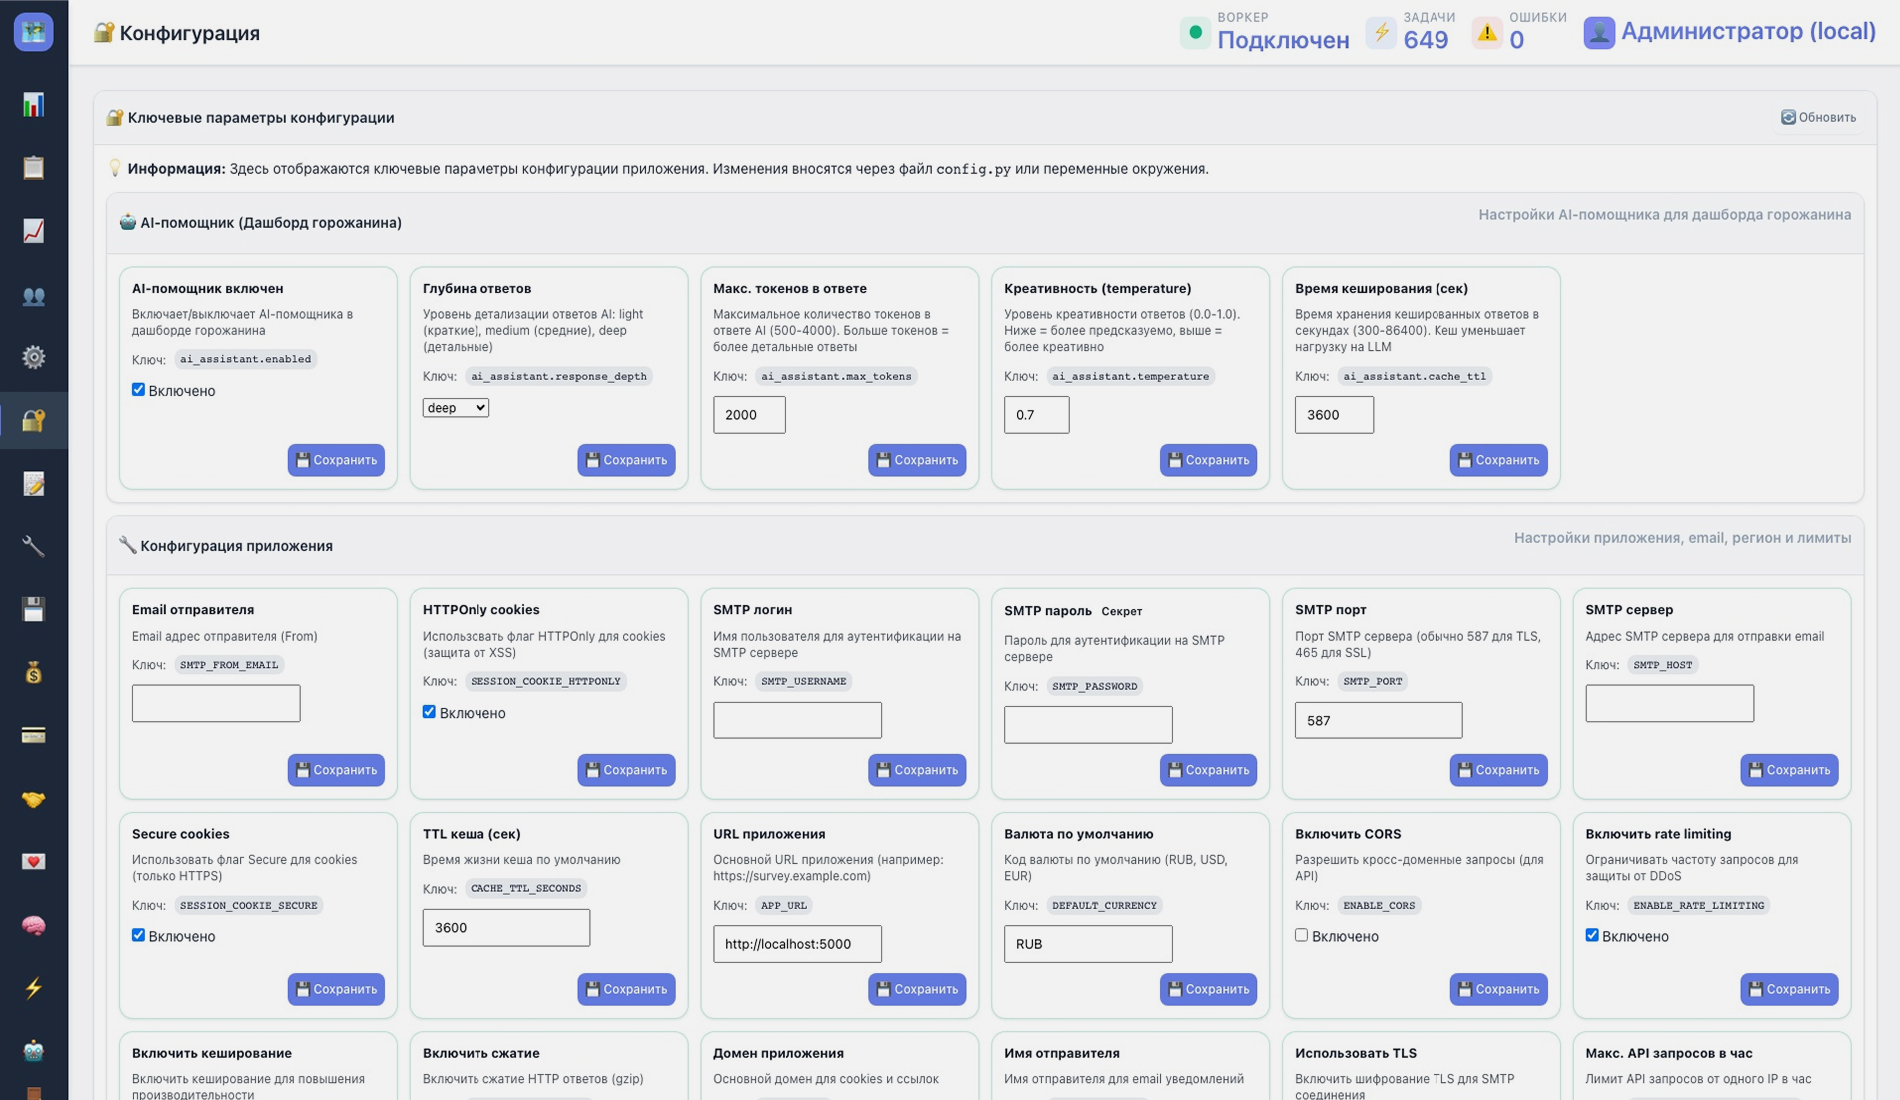Open the Администратор (local) user menu
Image resolution: width=1900 pixels, height=1100 pixels.
click(1729, 32)
